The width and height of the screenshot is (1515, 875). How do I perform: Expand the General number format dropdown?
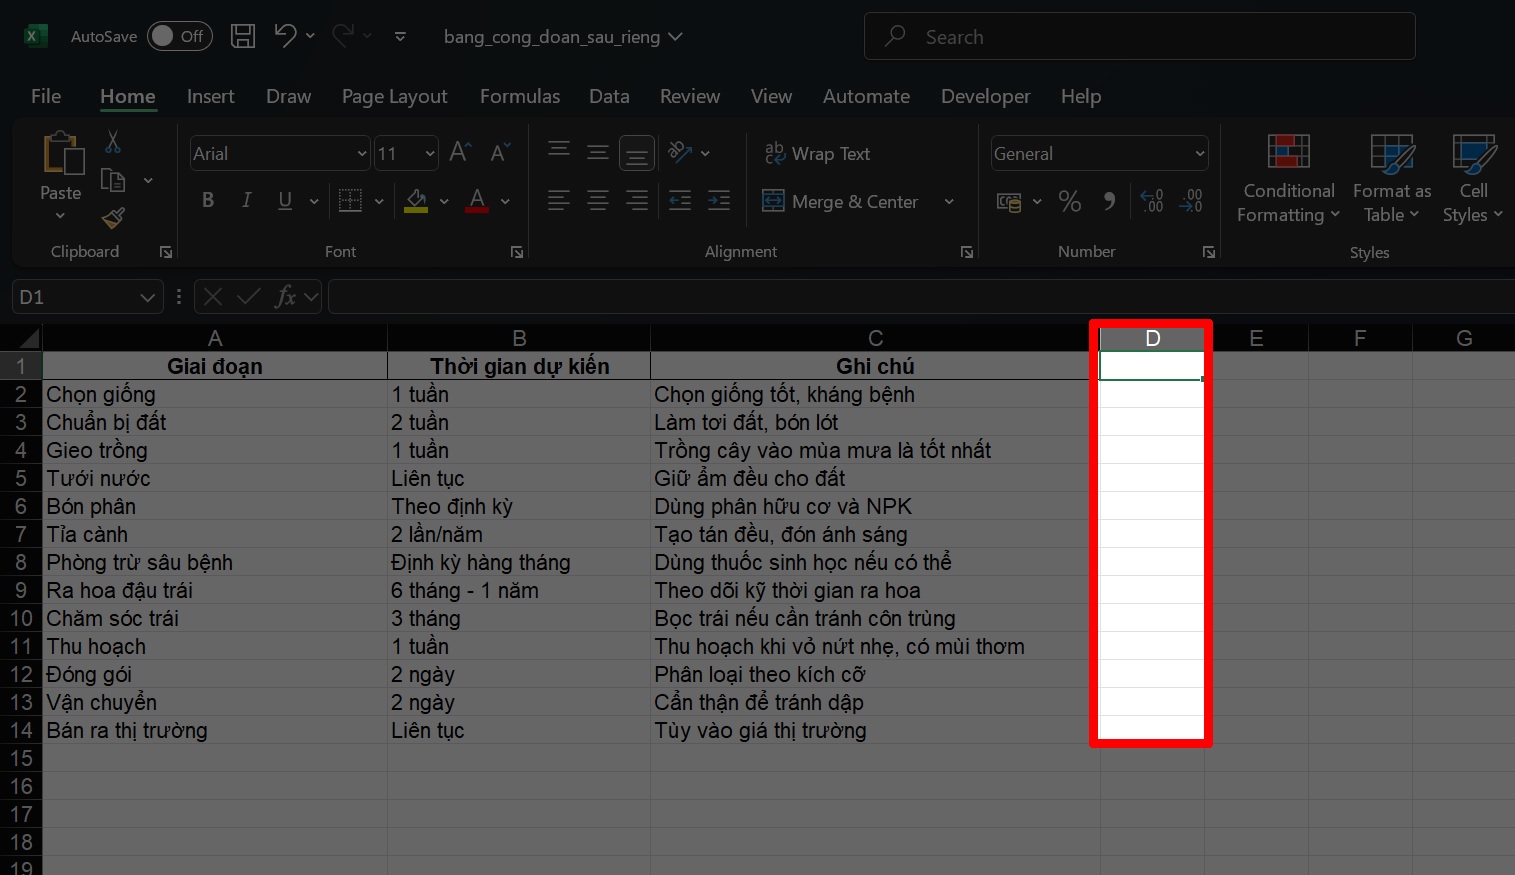coord(1199,154)
